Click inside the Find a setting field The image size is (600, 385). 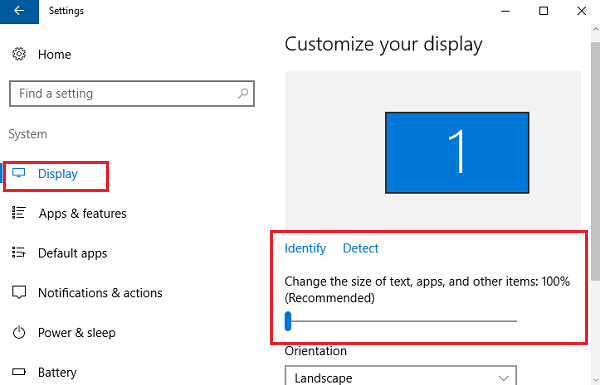coord(132,93)
